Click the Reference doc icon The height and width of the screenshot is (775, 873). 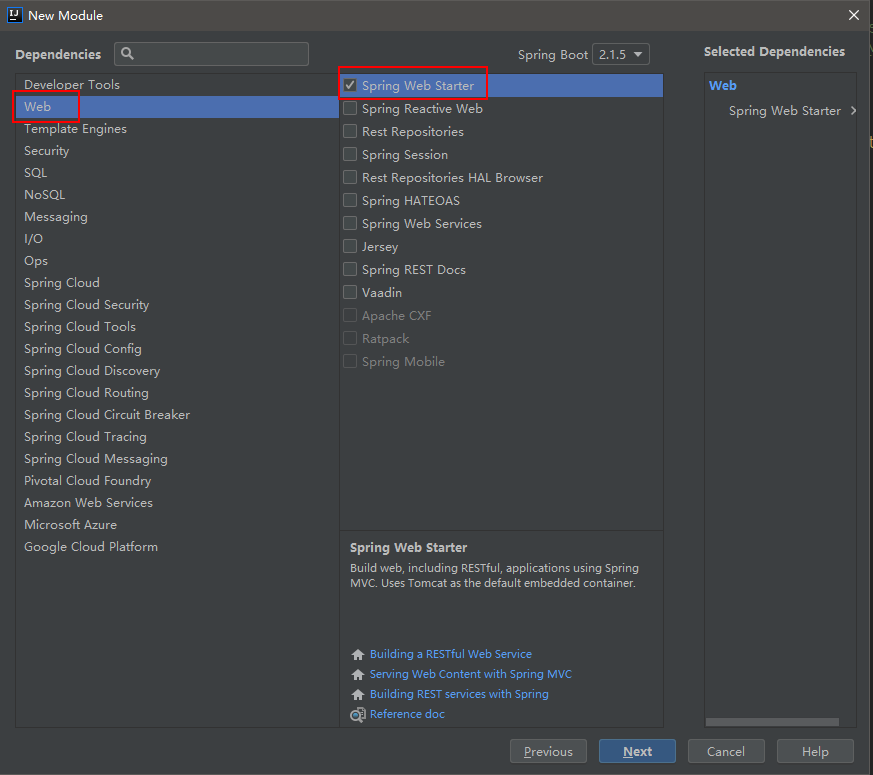click(358, 715)
